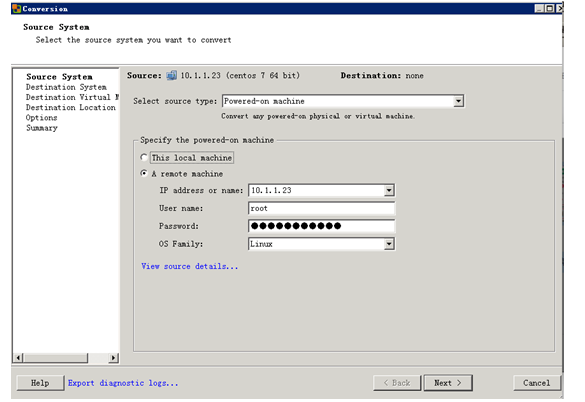Open the Options step in sidebar
This screenshot has height=402, width=585.
[41, 118]
